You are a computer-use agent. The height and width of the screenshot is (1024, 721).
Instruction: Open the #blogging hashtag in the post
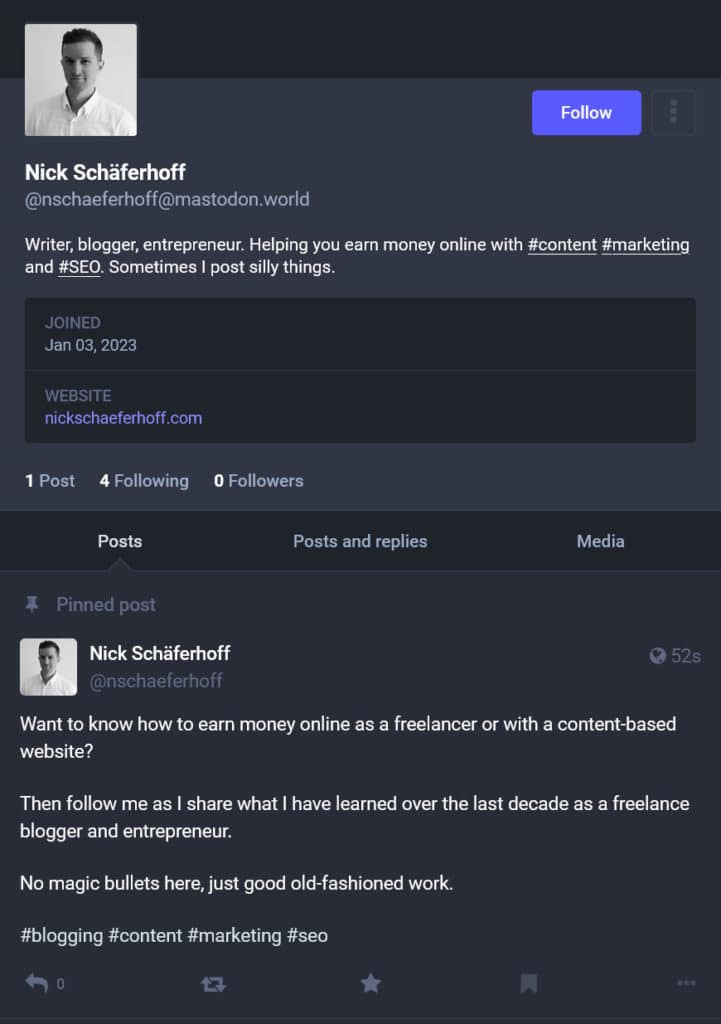tap(61, 935)
